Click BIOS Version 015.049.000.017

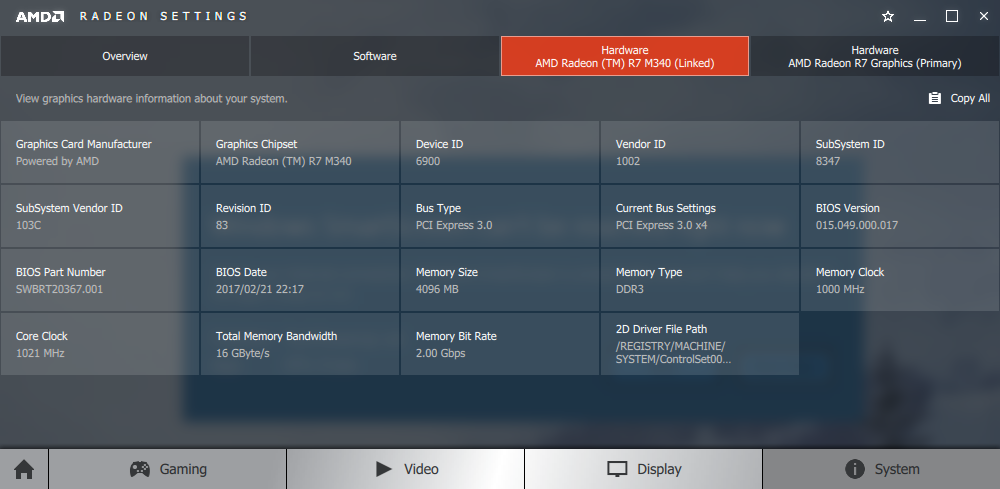[857, 225]
